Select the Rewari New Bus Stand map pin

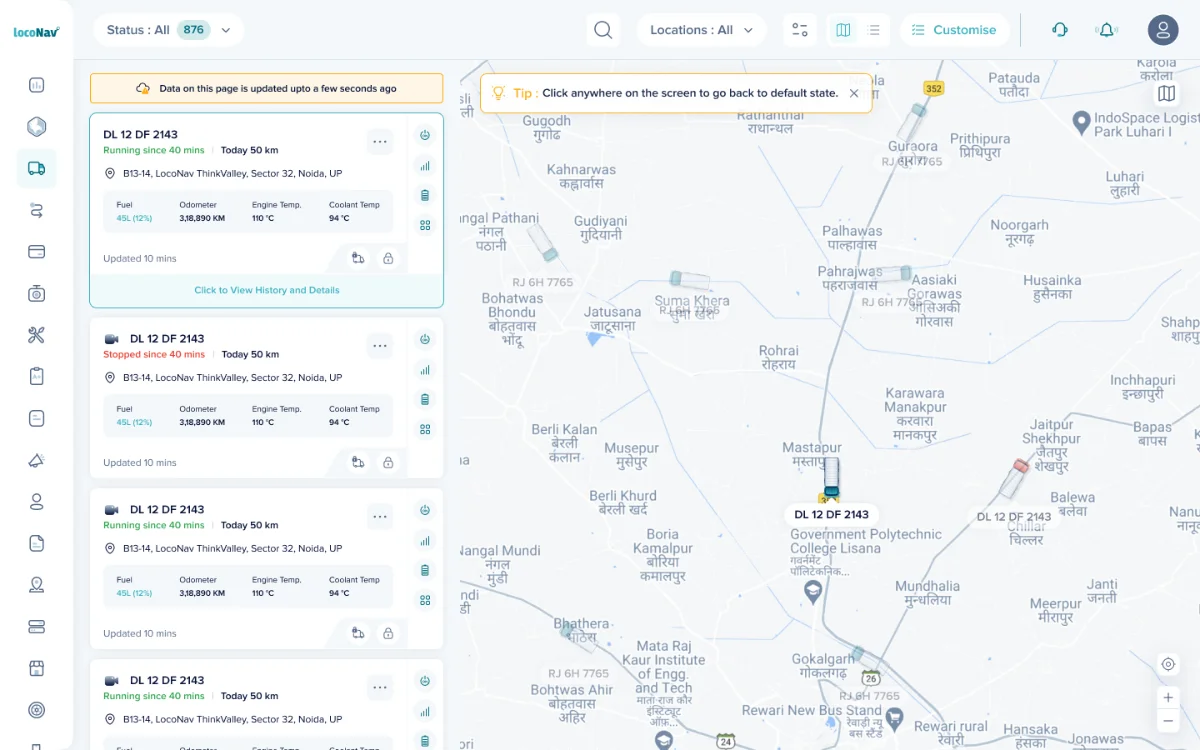click(x=895, y=718)
